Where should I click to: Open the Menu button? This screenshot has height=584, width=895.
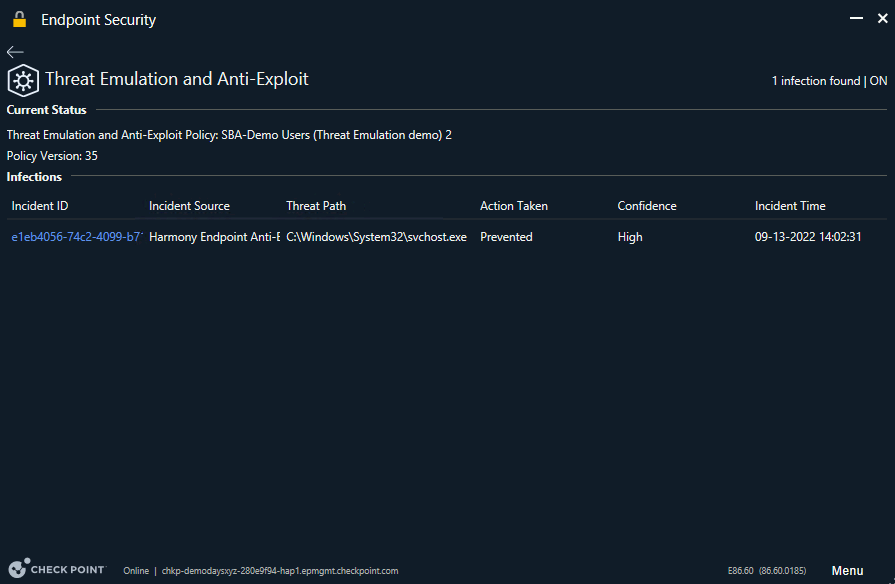click(x=847, y=570)
